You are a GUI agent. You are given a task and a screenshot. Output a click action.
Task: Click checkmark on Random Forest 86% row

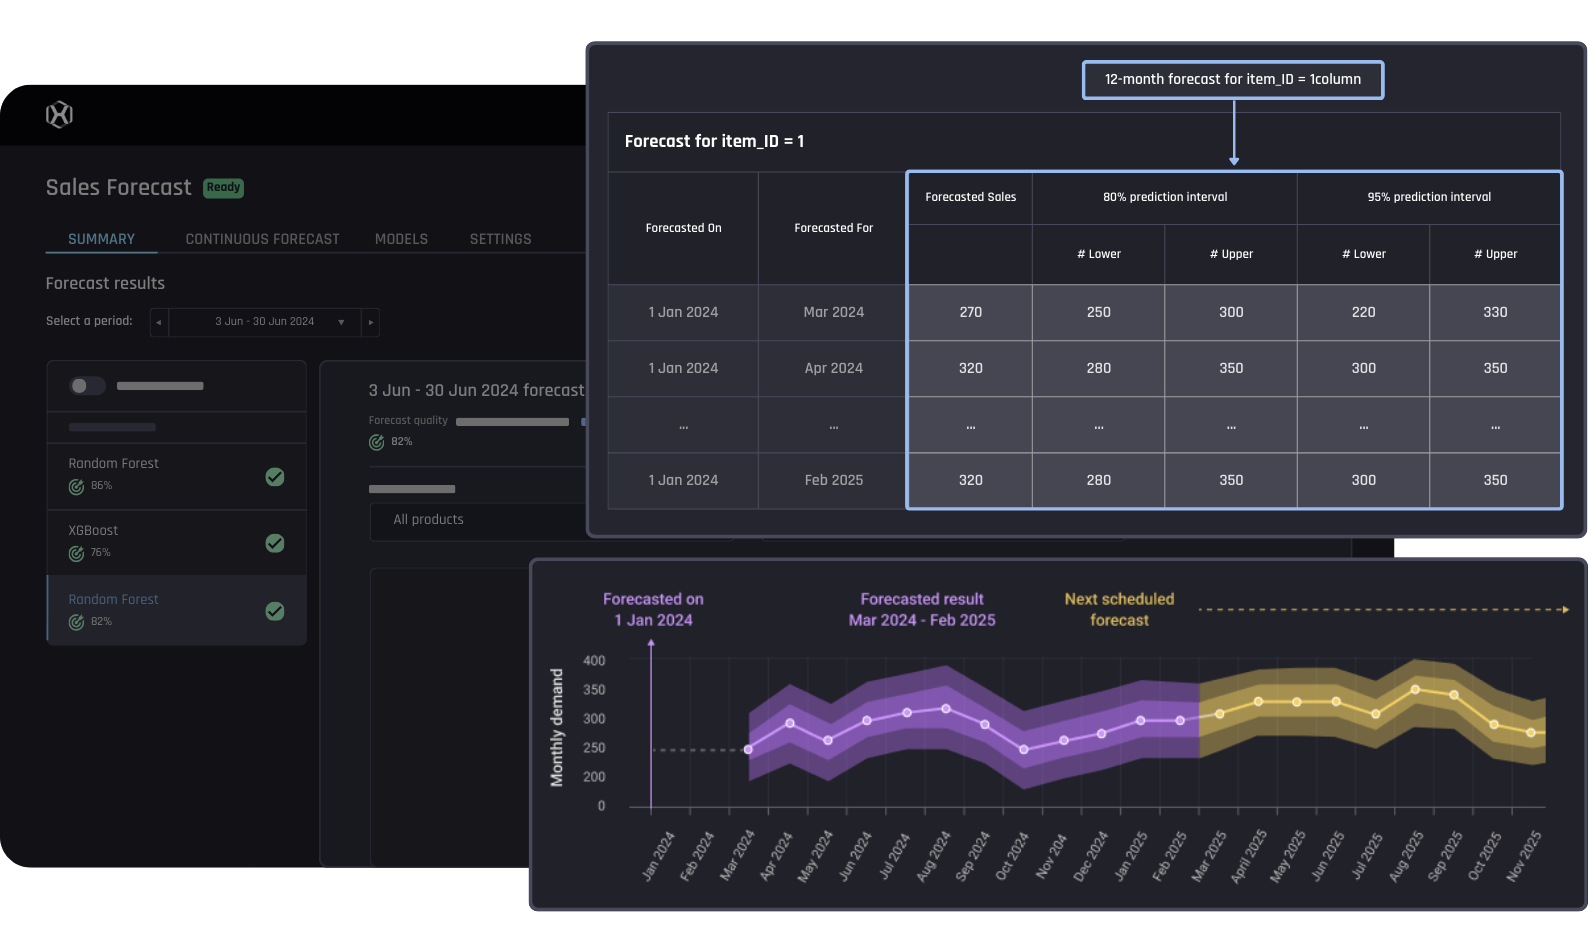[x=275, y=477]
